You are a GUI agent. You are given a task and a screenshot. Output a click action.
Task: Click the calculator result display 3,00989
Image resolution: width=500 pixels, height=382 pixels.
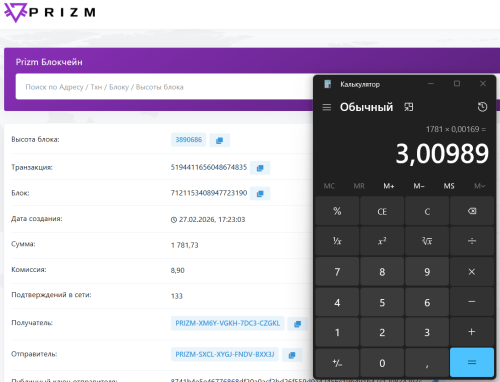442,154
